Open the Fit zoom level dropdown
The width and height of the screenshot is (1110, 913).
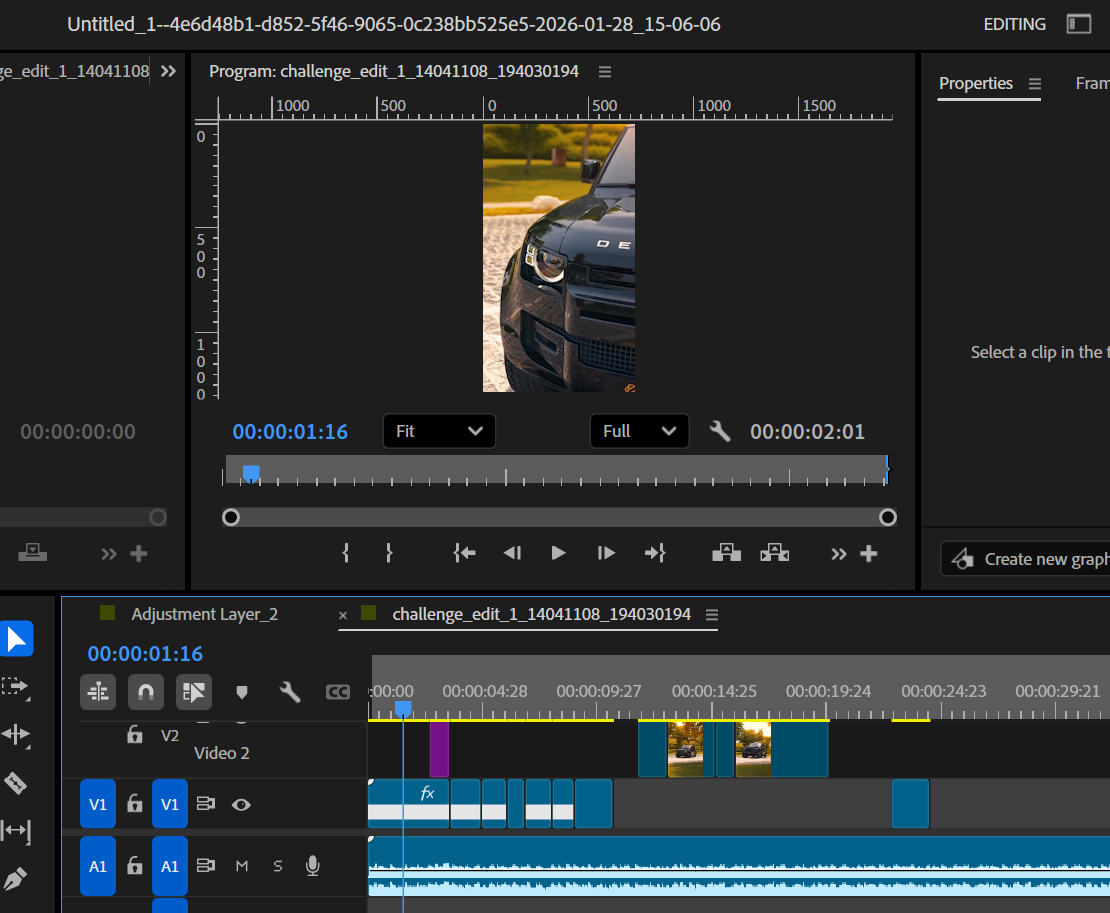point(439,431)
